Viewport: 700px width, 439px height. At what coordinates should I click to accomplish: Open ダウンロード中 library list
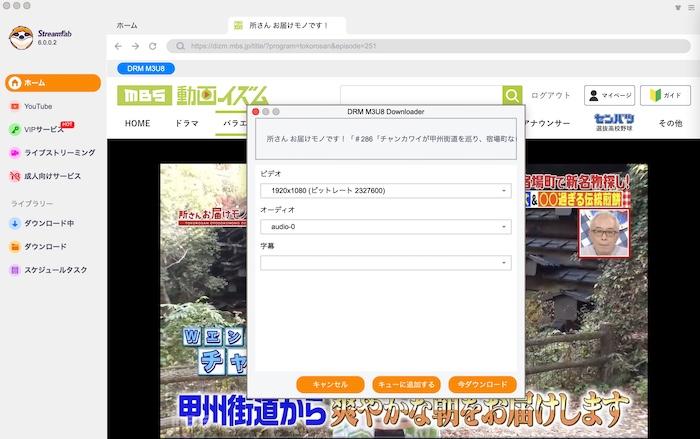coord(49,223)
